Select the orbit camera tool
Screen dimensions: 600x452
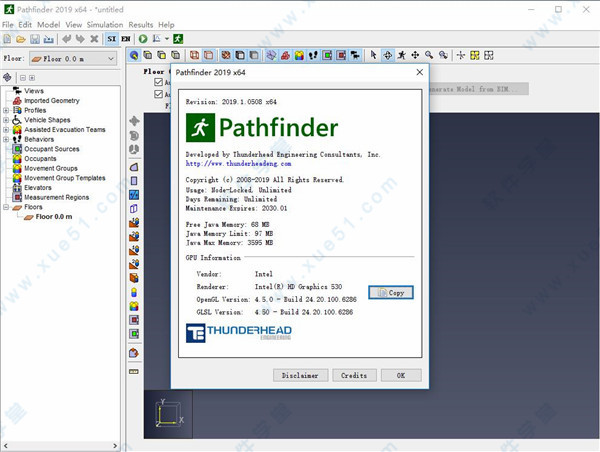point(387,55)
